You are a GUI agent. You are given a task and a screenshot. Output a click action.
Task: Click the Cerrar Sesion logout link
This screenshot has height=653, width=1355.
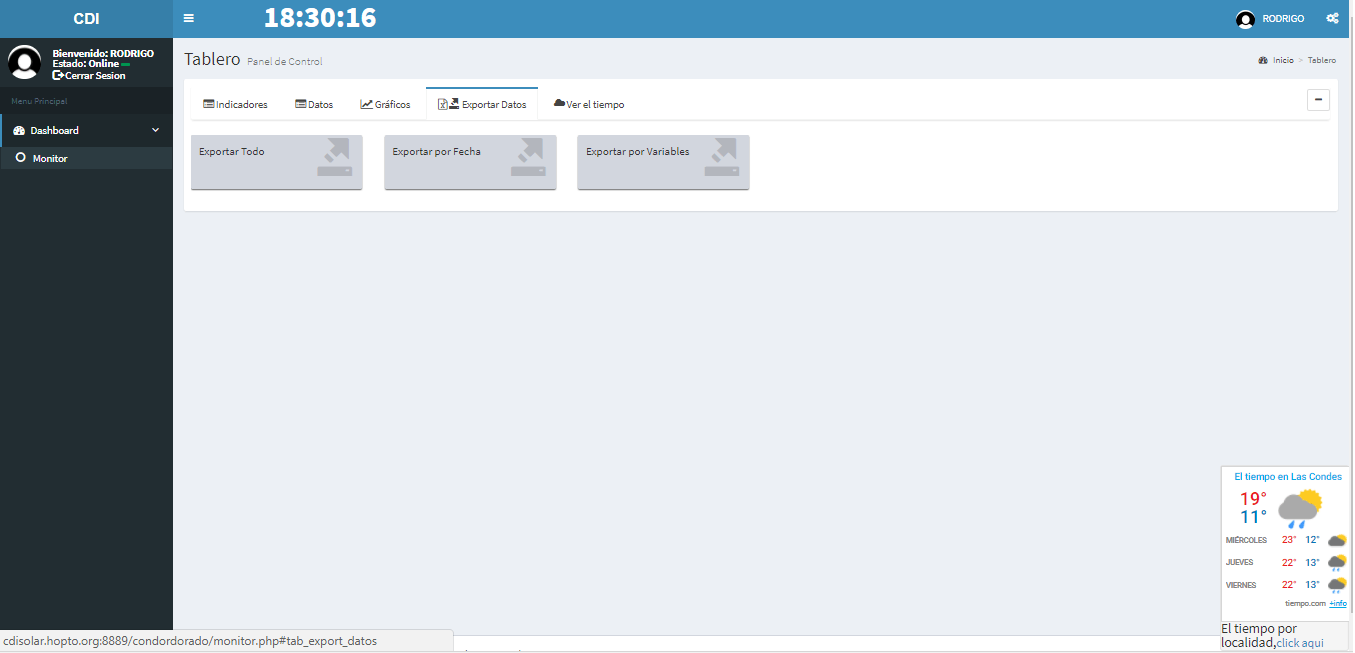[x=89, y=75]
